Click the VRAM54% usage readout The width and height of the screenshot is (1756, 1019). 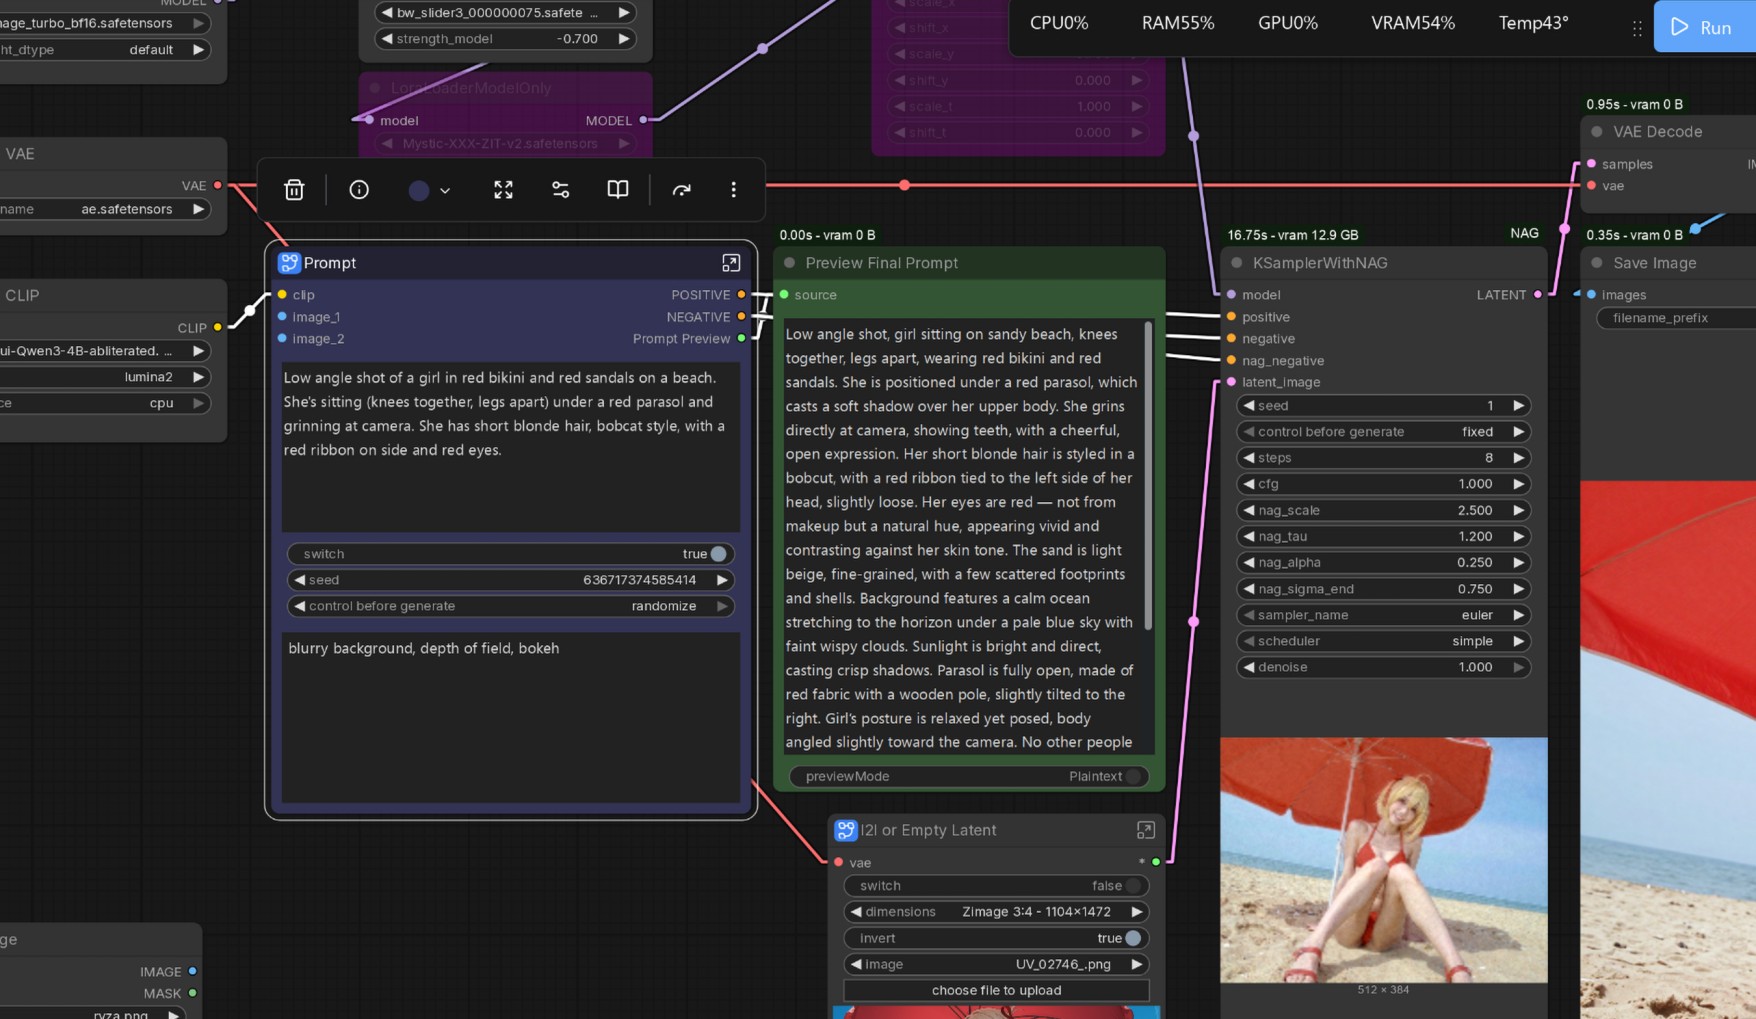(1413, 23)
